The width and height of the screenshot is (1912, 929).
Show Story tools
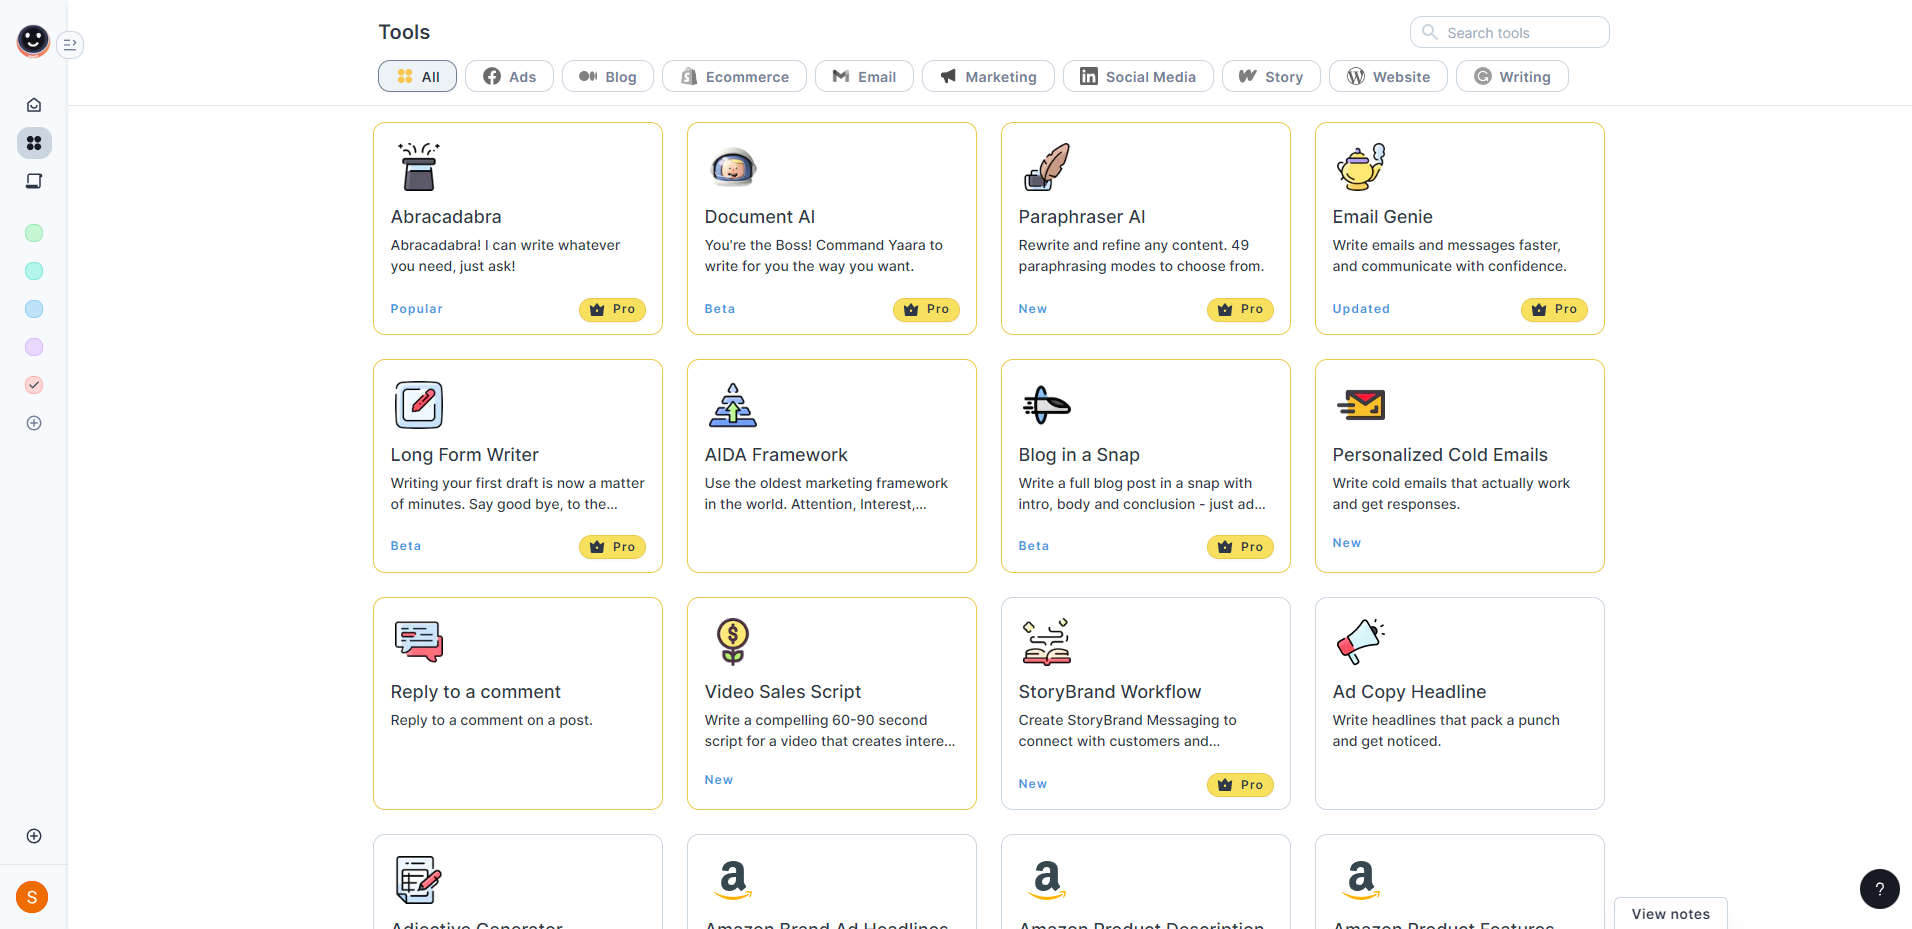1271,76
